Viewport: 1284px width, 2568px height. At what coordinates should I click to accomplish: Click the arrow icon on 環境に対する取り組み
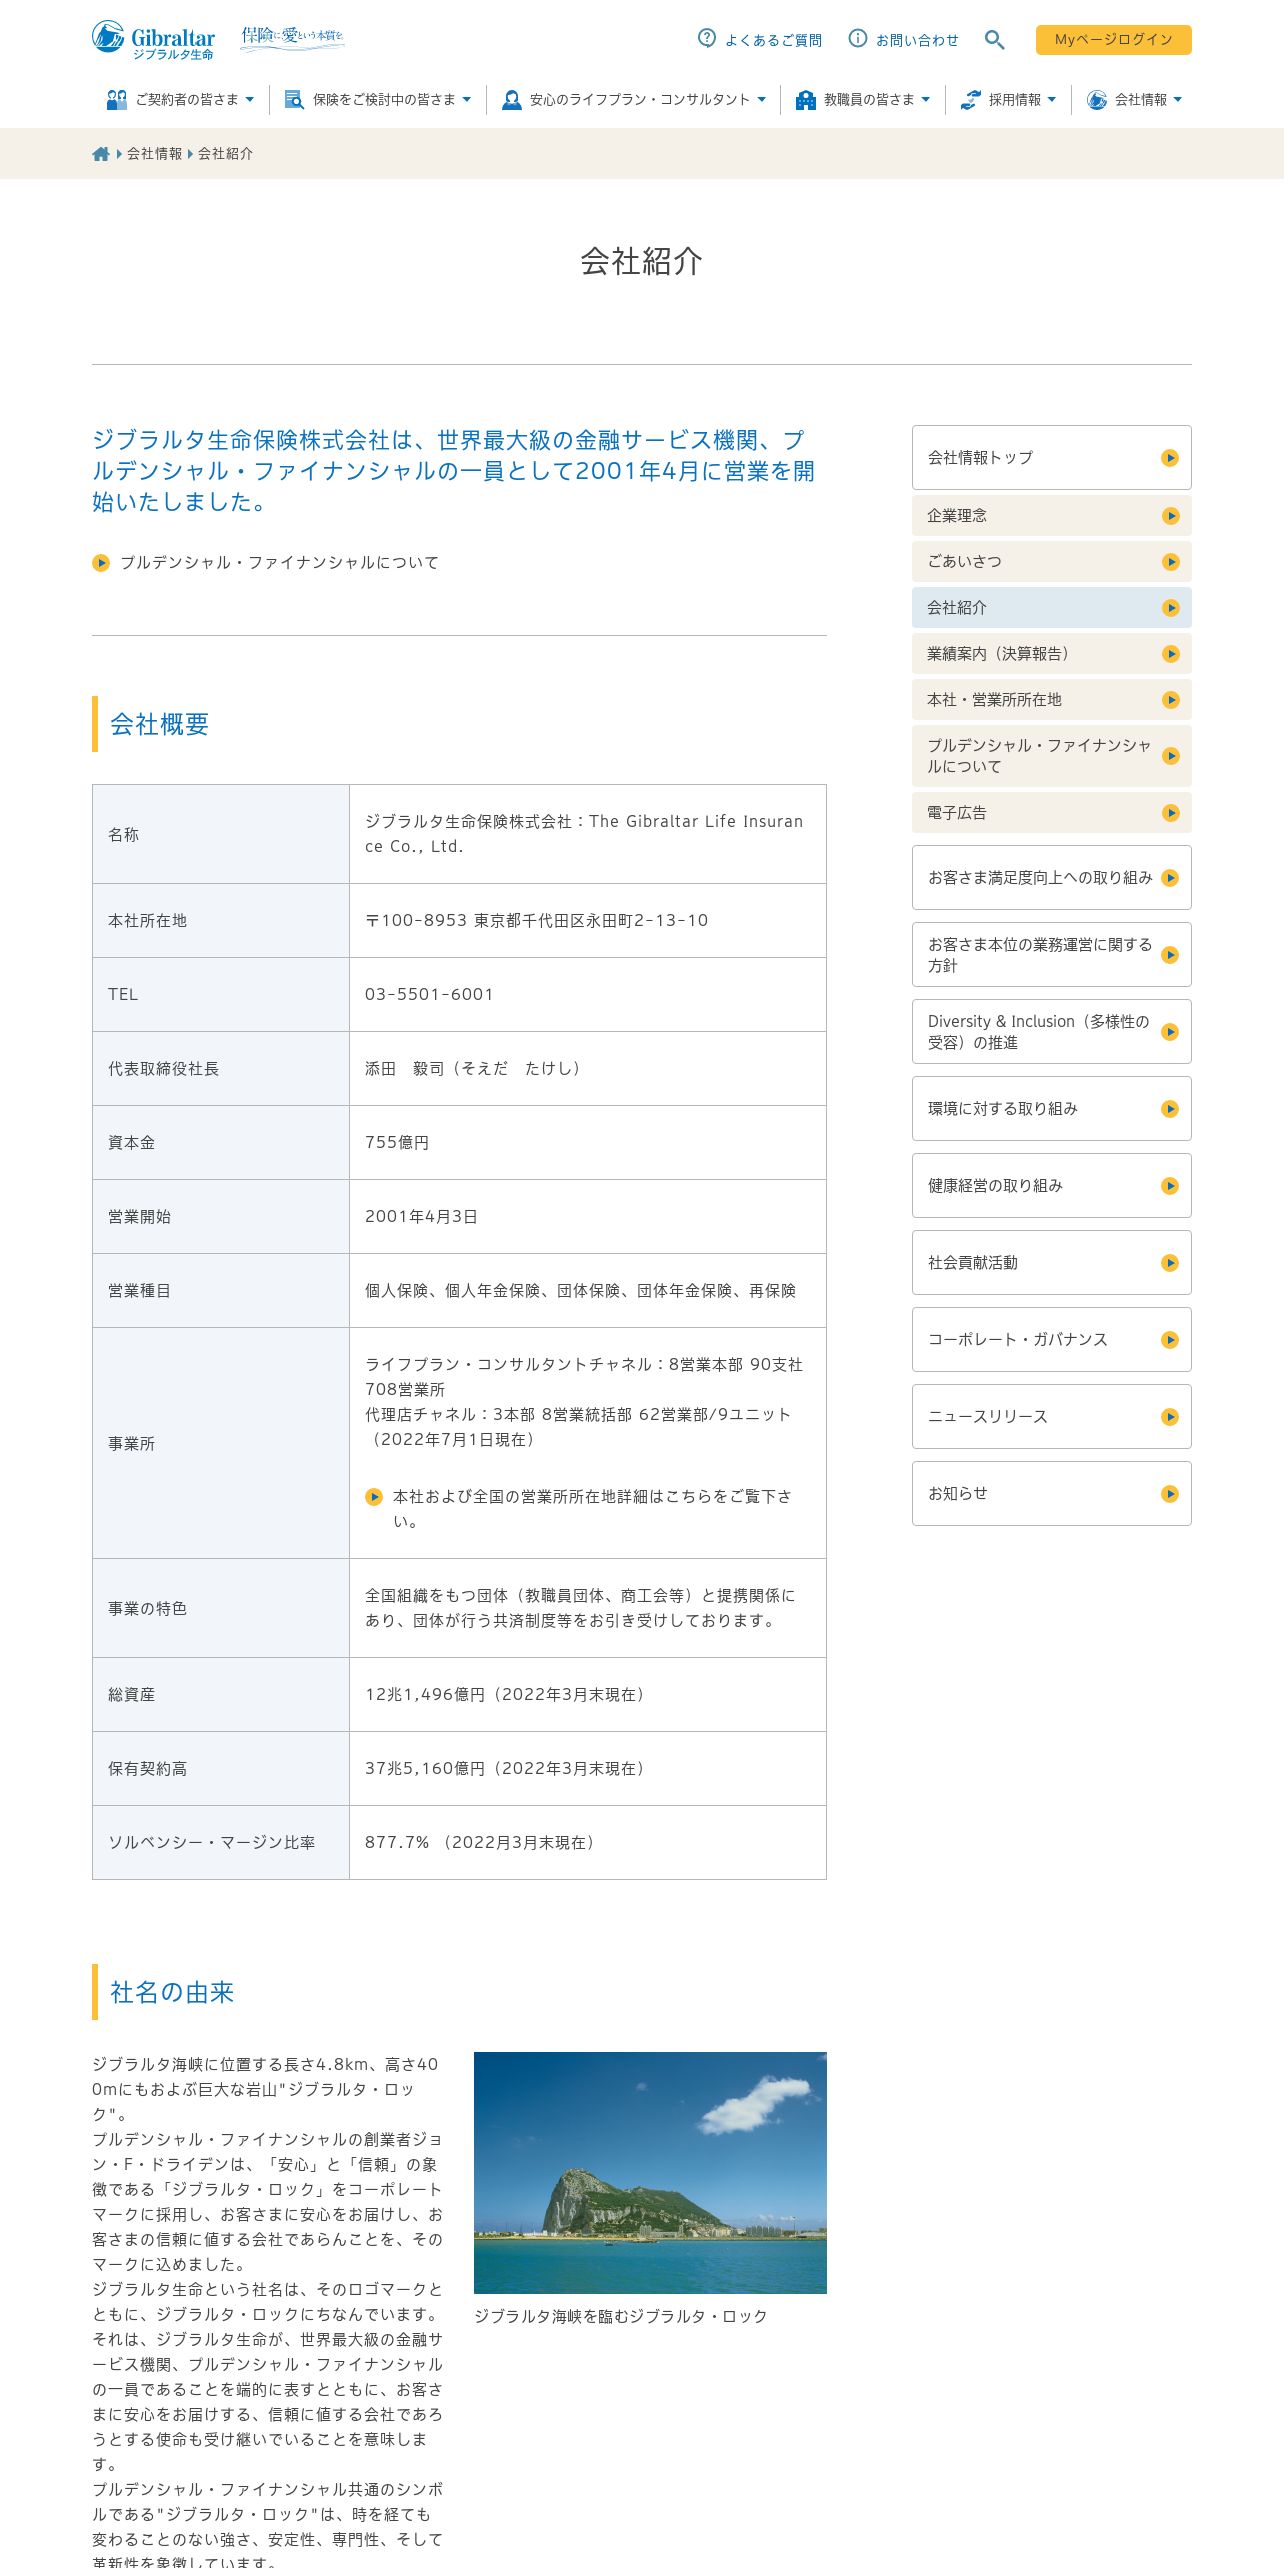[x=1170, y=1109]
